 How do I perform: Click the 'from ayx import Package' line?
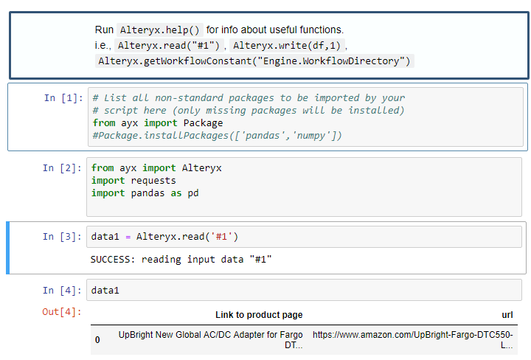(158, 123)
